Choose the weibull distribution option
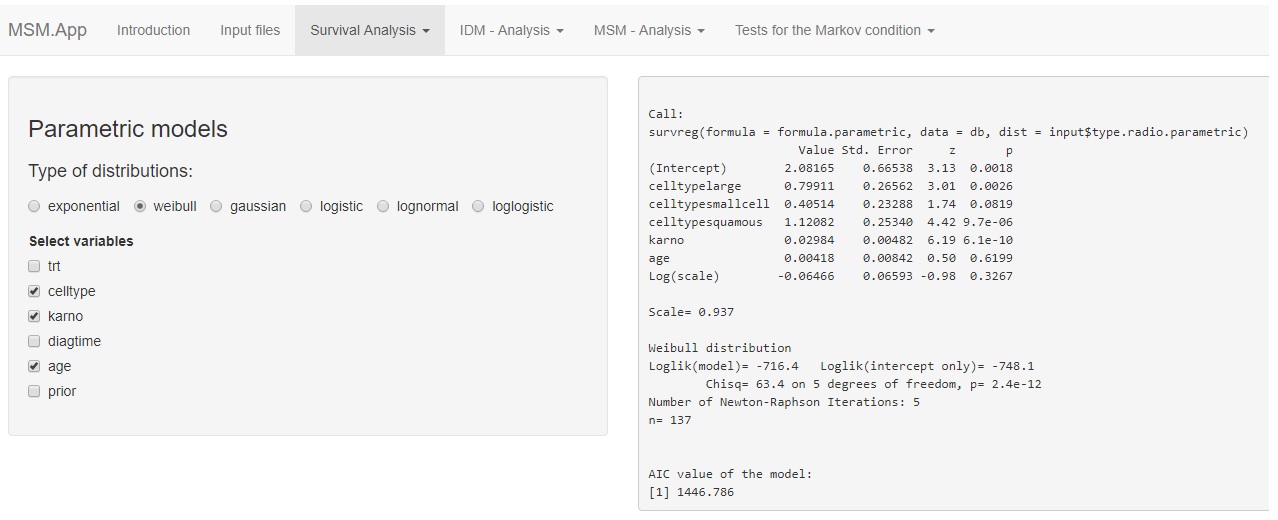1278x520 pixels. (140, 206)
